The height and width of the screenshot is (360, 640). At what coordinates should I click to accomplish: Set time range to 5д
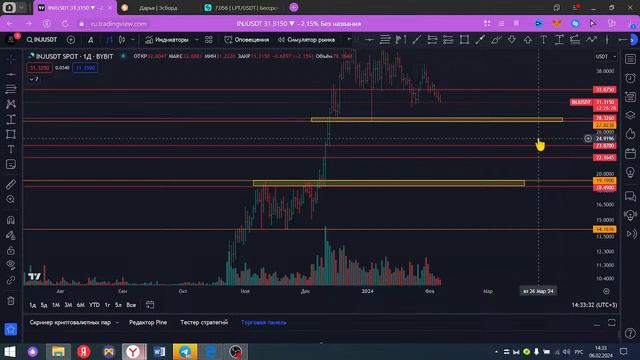(x=44, y=305)
